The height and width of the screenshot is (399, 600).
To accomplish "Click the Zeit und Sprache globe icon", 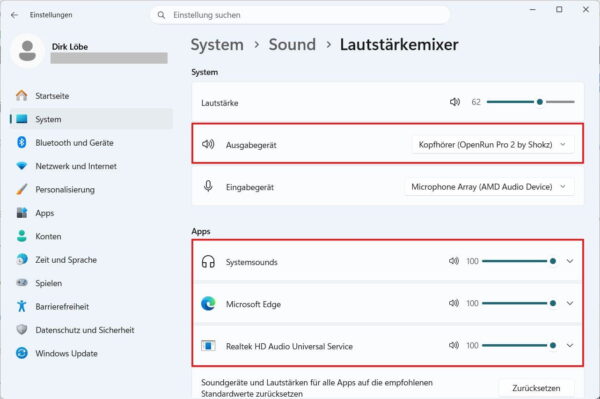I will (x=22, y=259).
